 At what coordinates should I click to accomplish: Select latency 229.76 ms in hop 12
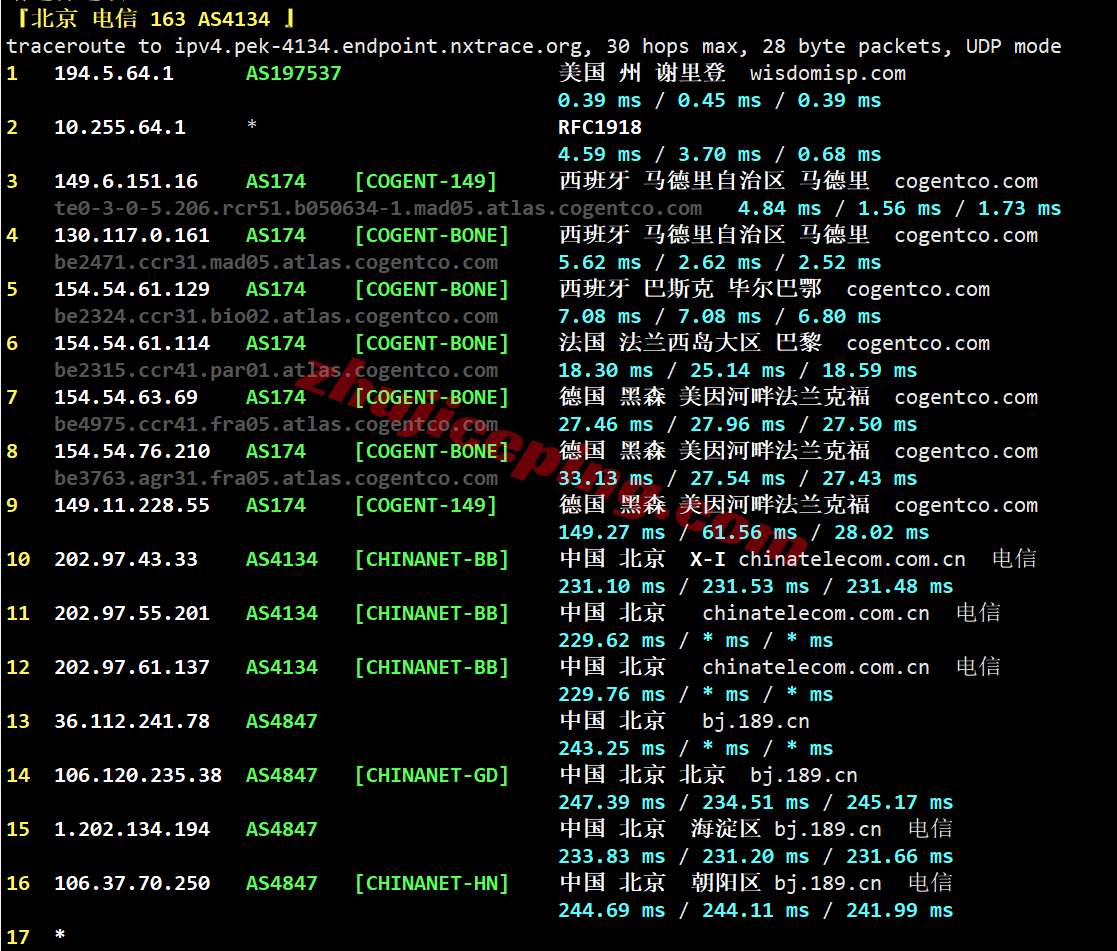[x=611, y=695]
